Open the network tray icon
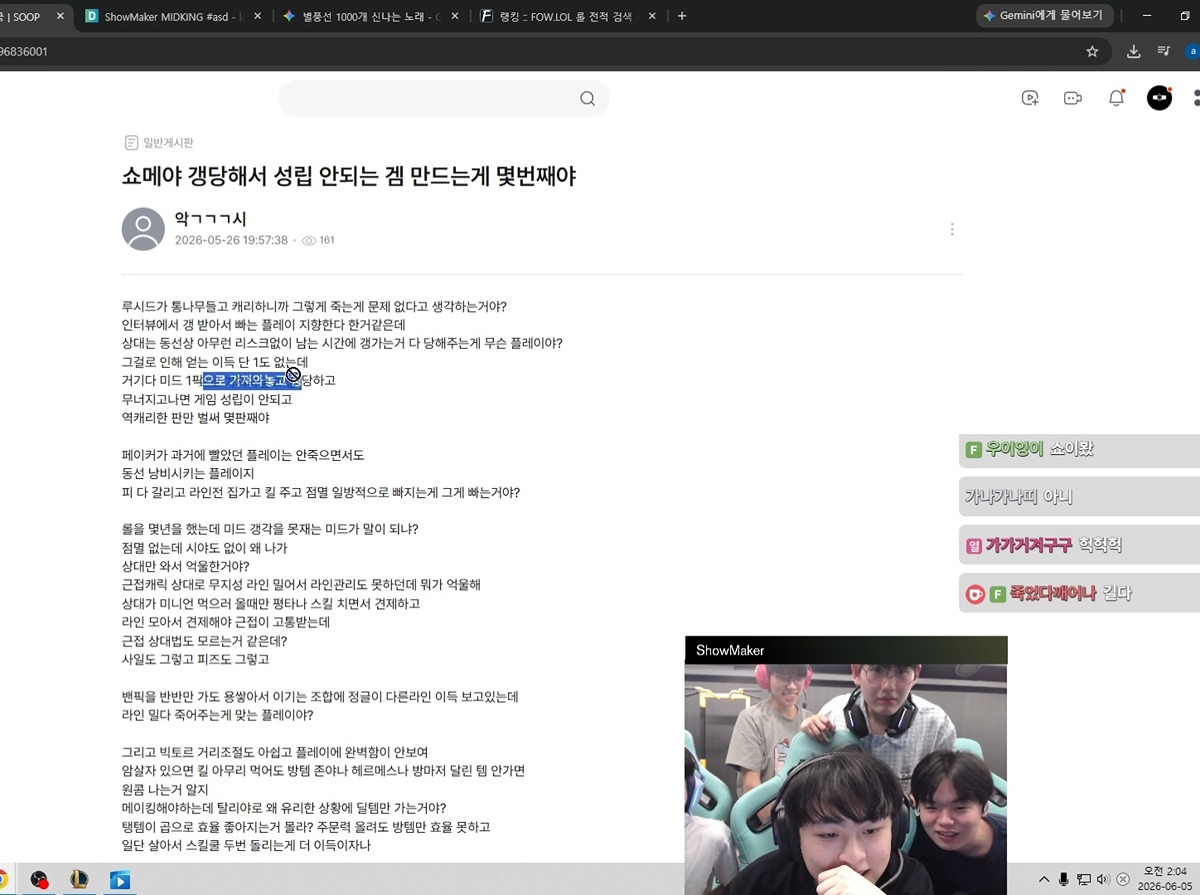Image resolution: width=1200 pixels, height=895 pixels. coord(1084,880)
